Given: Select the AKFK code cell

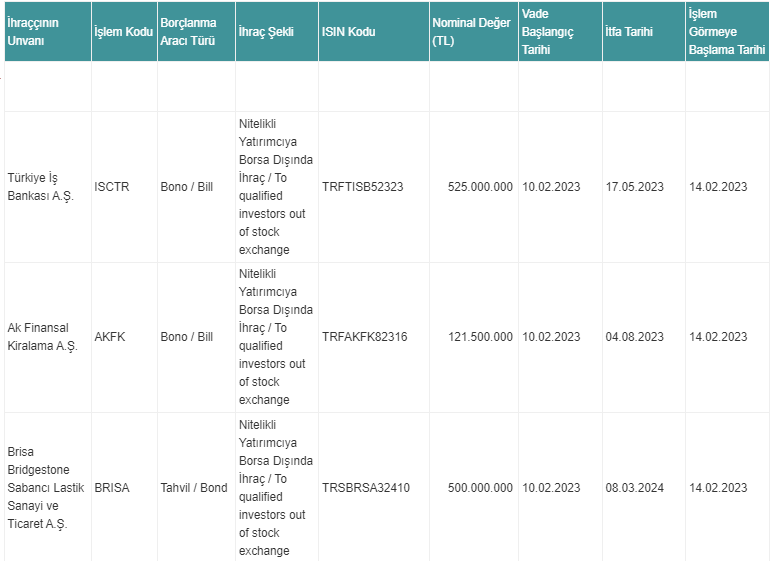Looking at the screenshot, I should tap(110, 337).
